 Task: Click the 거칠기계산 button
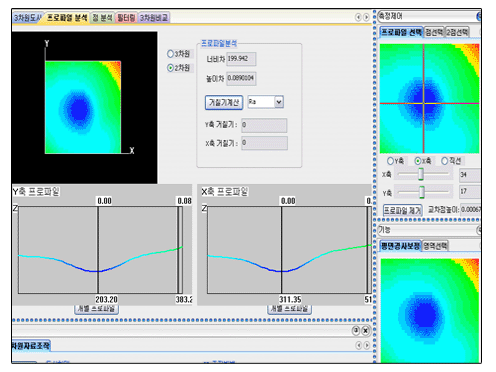pos(224,102)
